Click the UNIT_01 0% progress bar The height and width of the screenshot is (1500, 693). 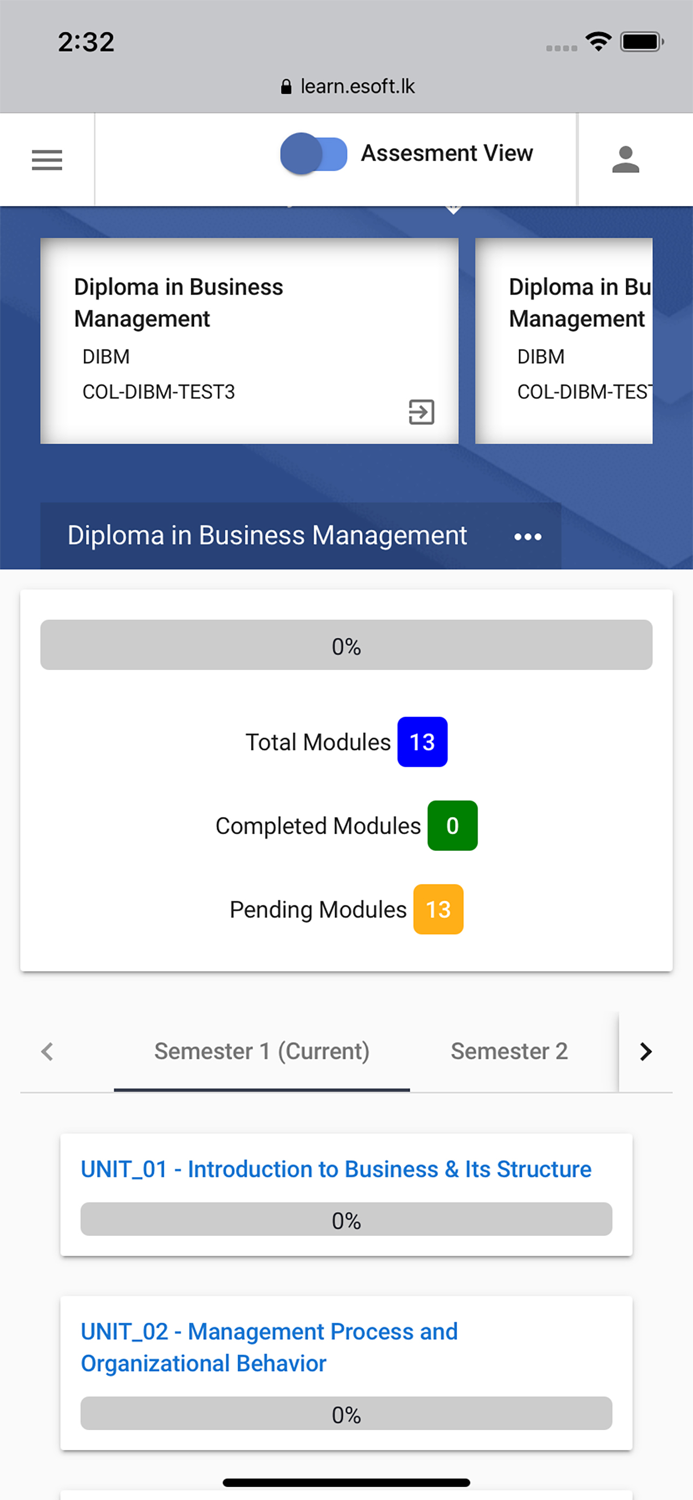point(346,1220)
